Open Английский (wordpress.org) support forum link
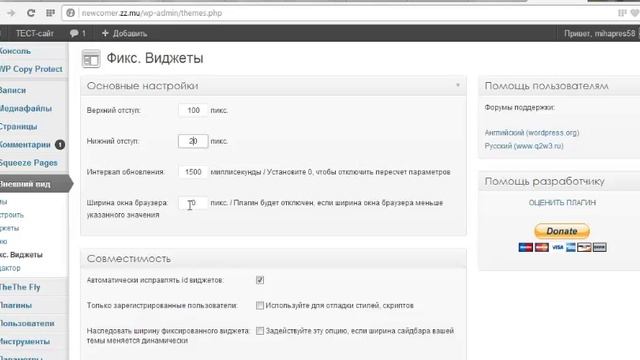The image size is (640, 360). pyautogui.click(x=532, y=133)
